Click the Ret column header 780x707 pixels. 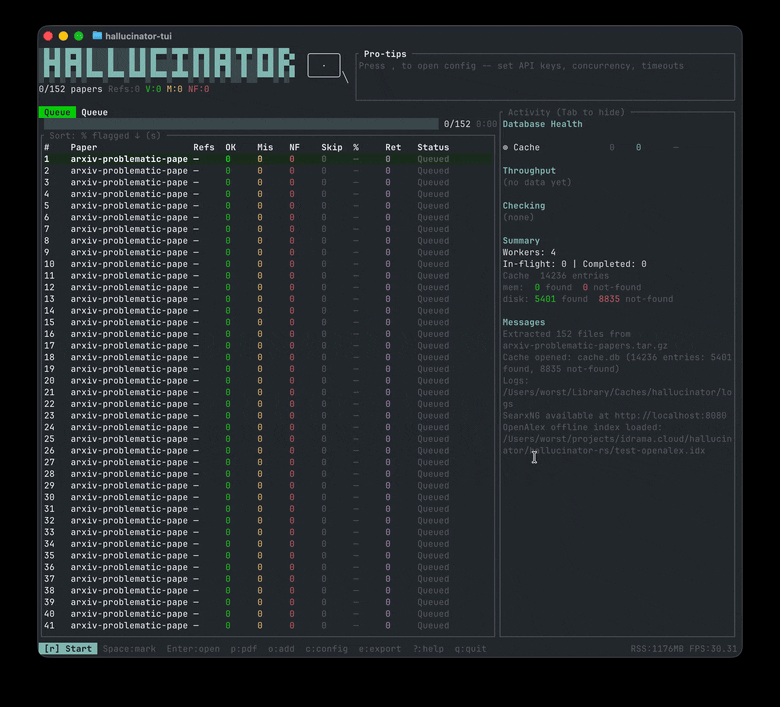pyautogui.click(x=393, y=147)
